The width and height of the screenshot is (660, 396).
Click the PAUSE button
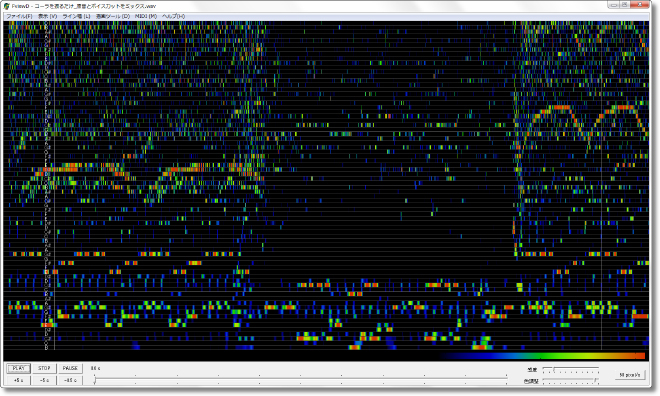70,368
